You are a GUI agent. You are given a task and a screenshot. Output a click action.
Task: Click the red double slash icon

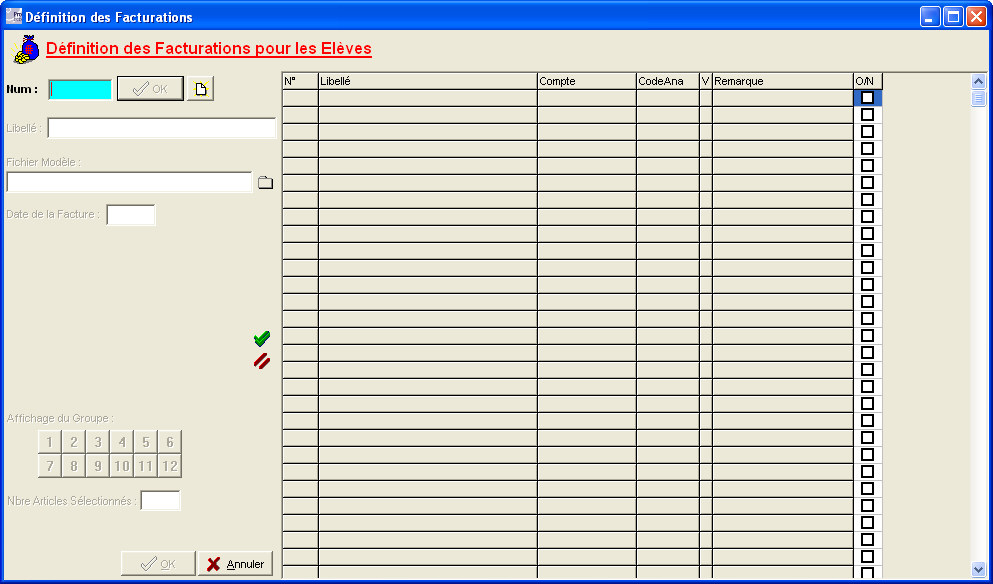[x=262, y=361]
